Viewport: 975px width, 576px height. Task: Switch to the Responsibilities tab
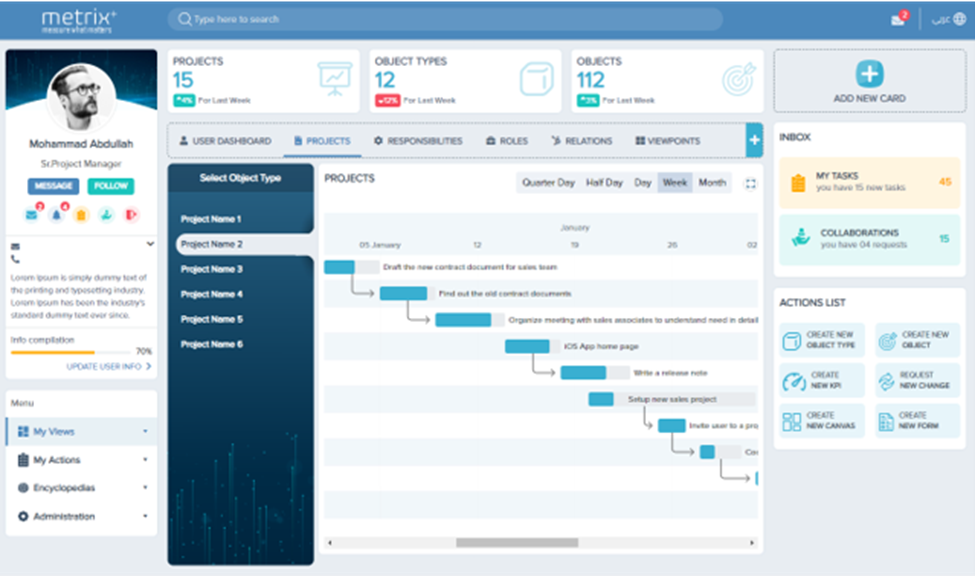click(x=417, y=141)
